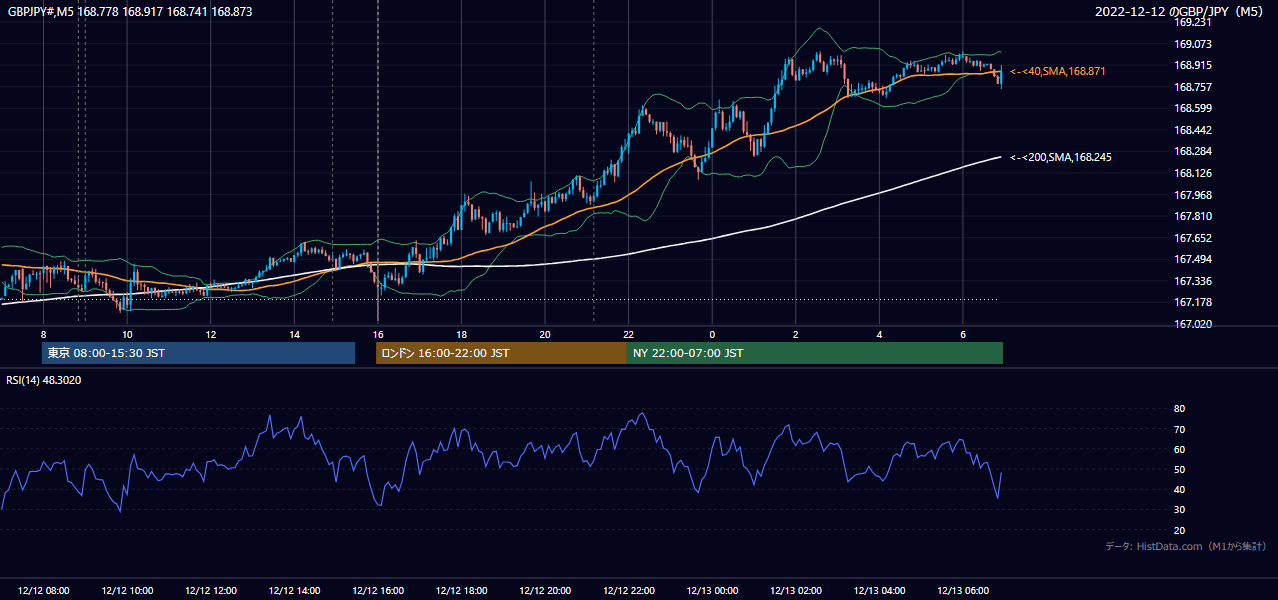
Task: Click price axis value 168.284
Action: (x=1192, y=152)
